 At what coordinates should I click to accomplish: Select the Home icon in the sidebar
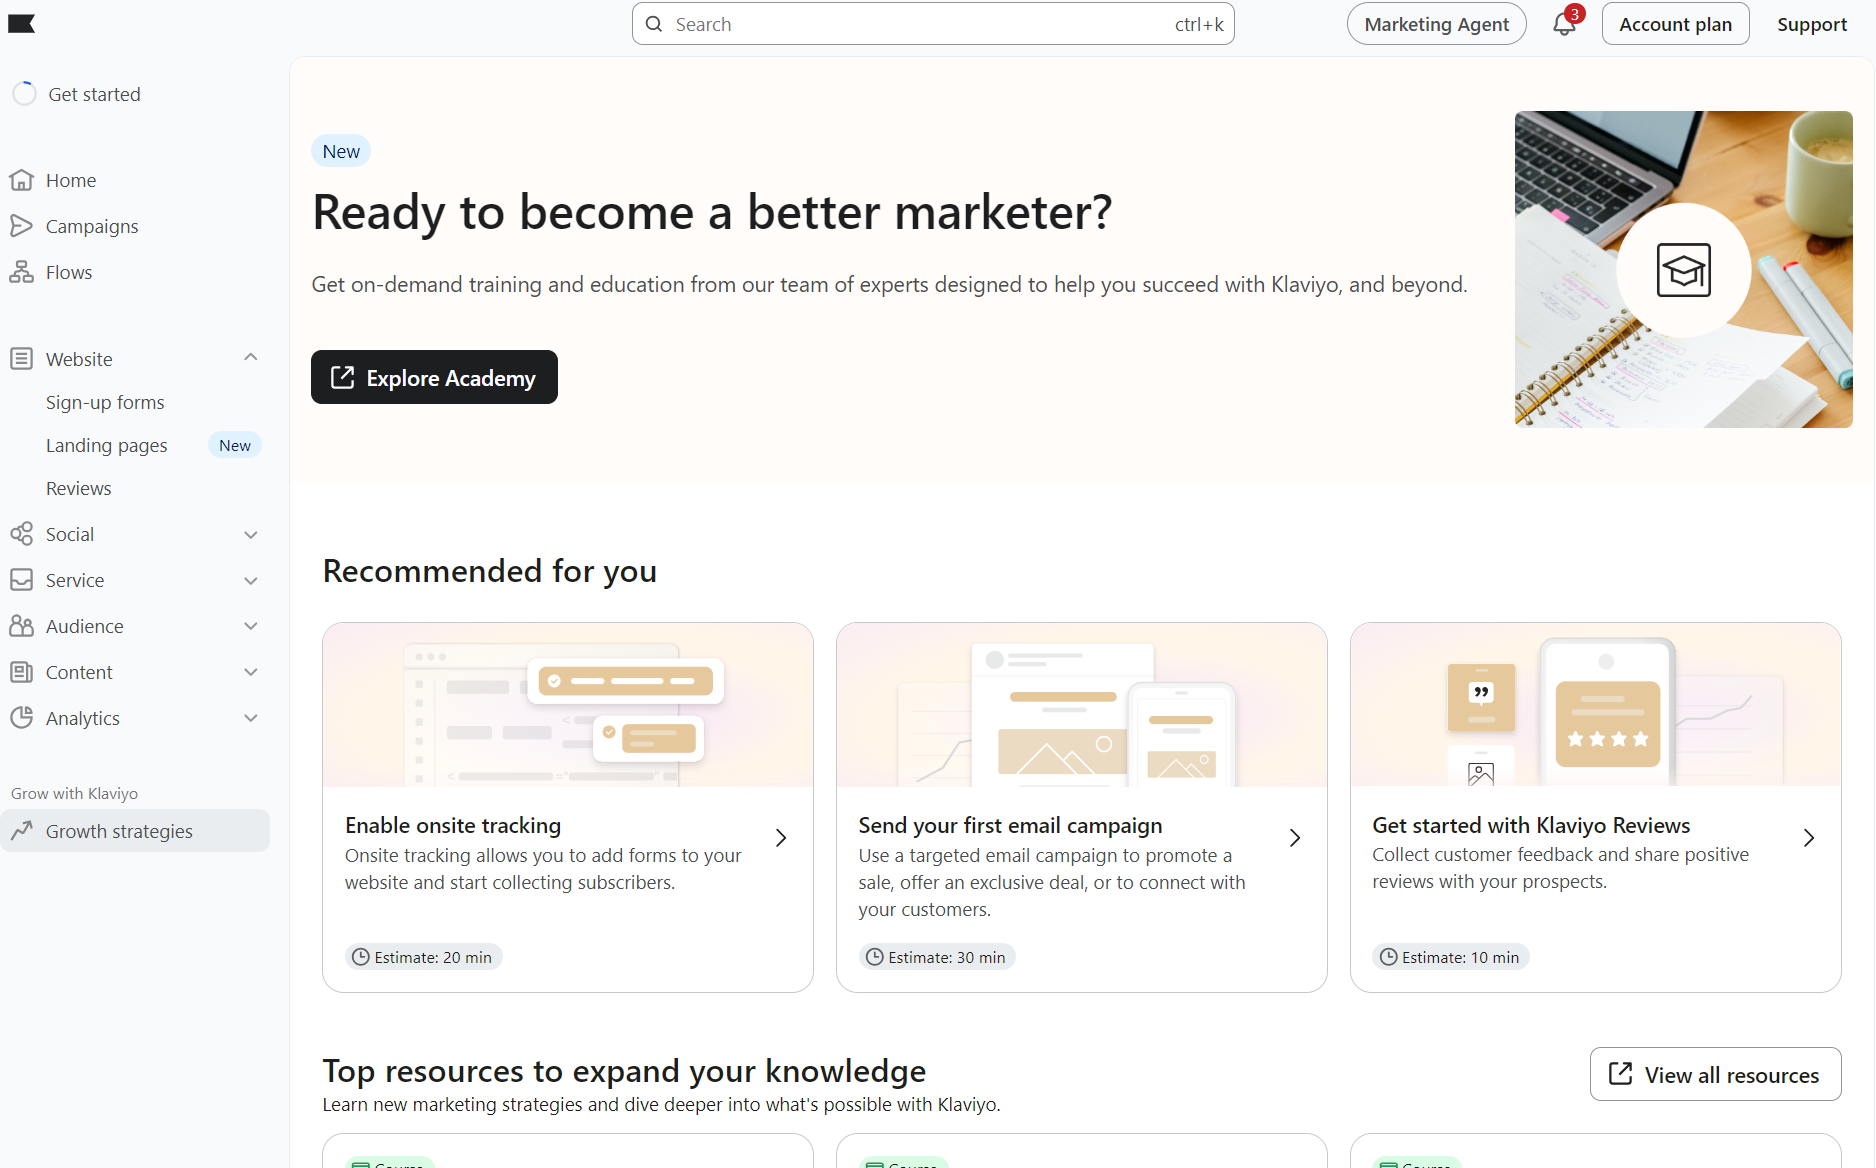(x=22, y=180)
